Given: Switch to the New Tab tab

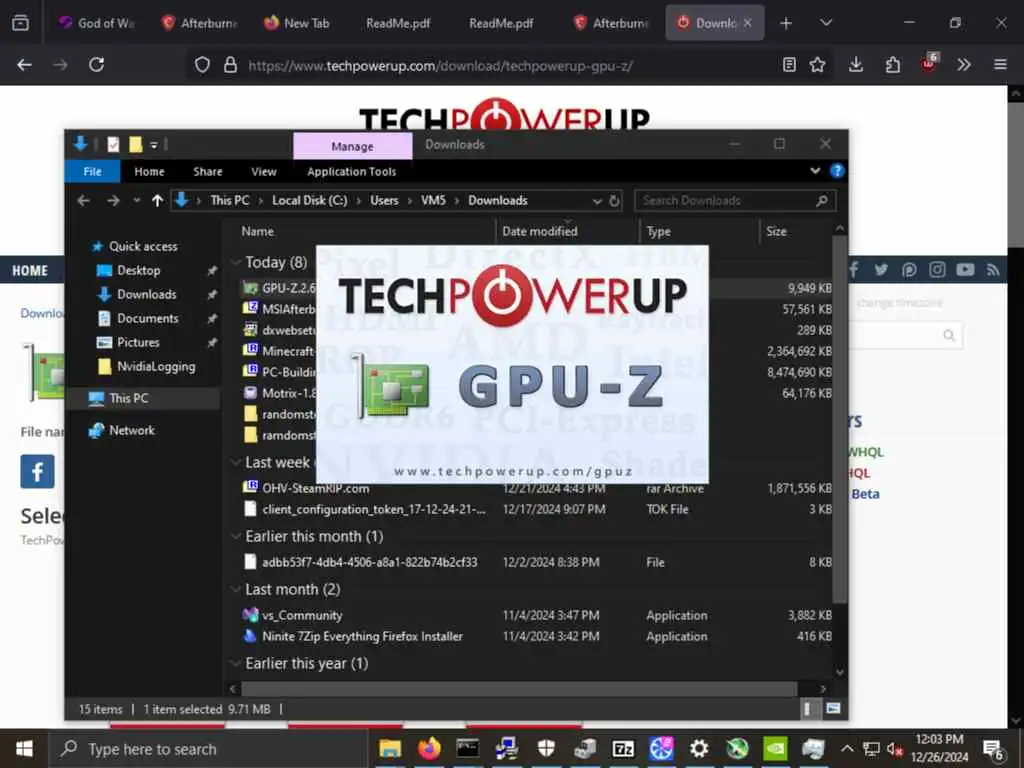Looking at the screenshot, I should (297, 23).
